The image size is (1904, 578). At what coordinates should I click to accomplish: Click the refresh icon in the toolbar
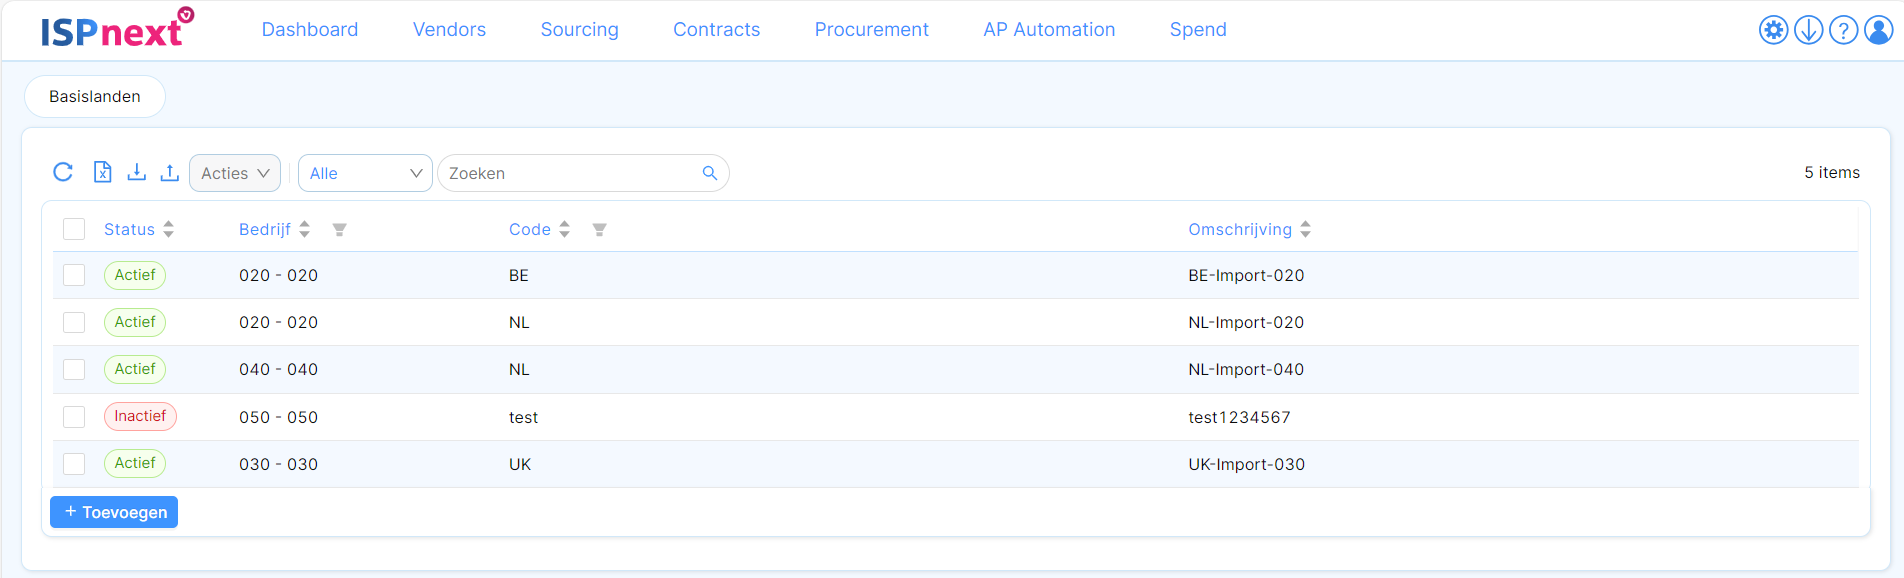click(x=63, y=172)
